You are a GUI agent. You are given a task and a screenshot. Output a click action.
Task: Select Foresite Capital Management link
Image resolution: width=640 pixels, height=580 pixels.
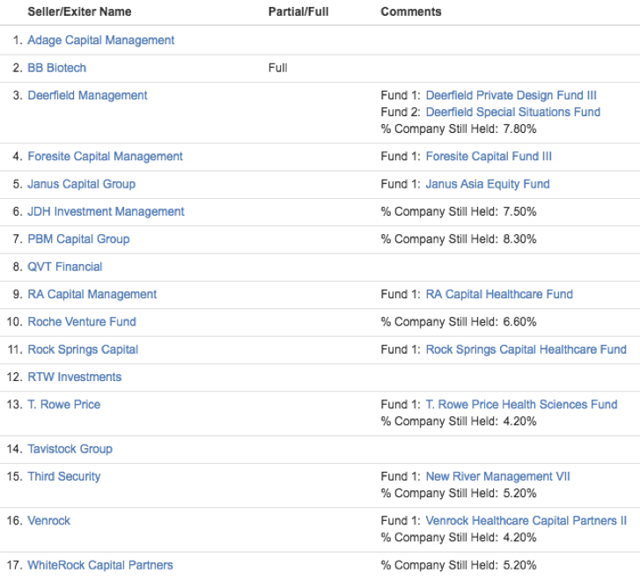tap(105, 156)
